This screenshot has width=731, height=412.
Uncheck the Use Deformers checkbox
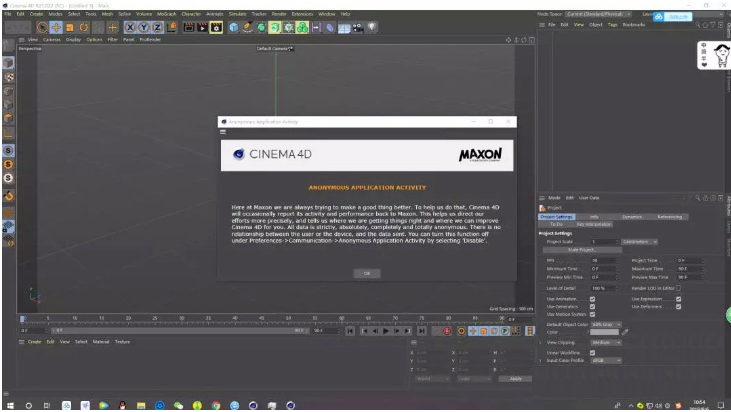[x=677, y=306]
